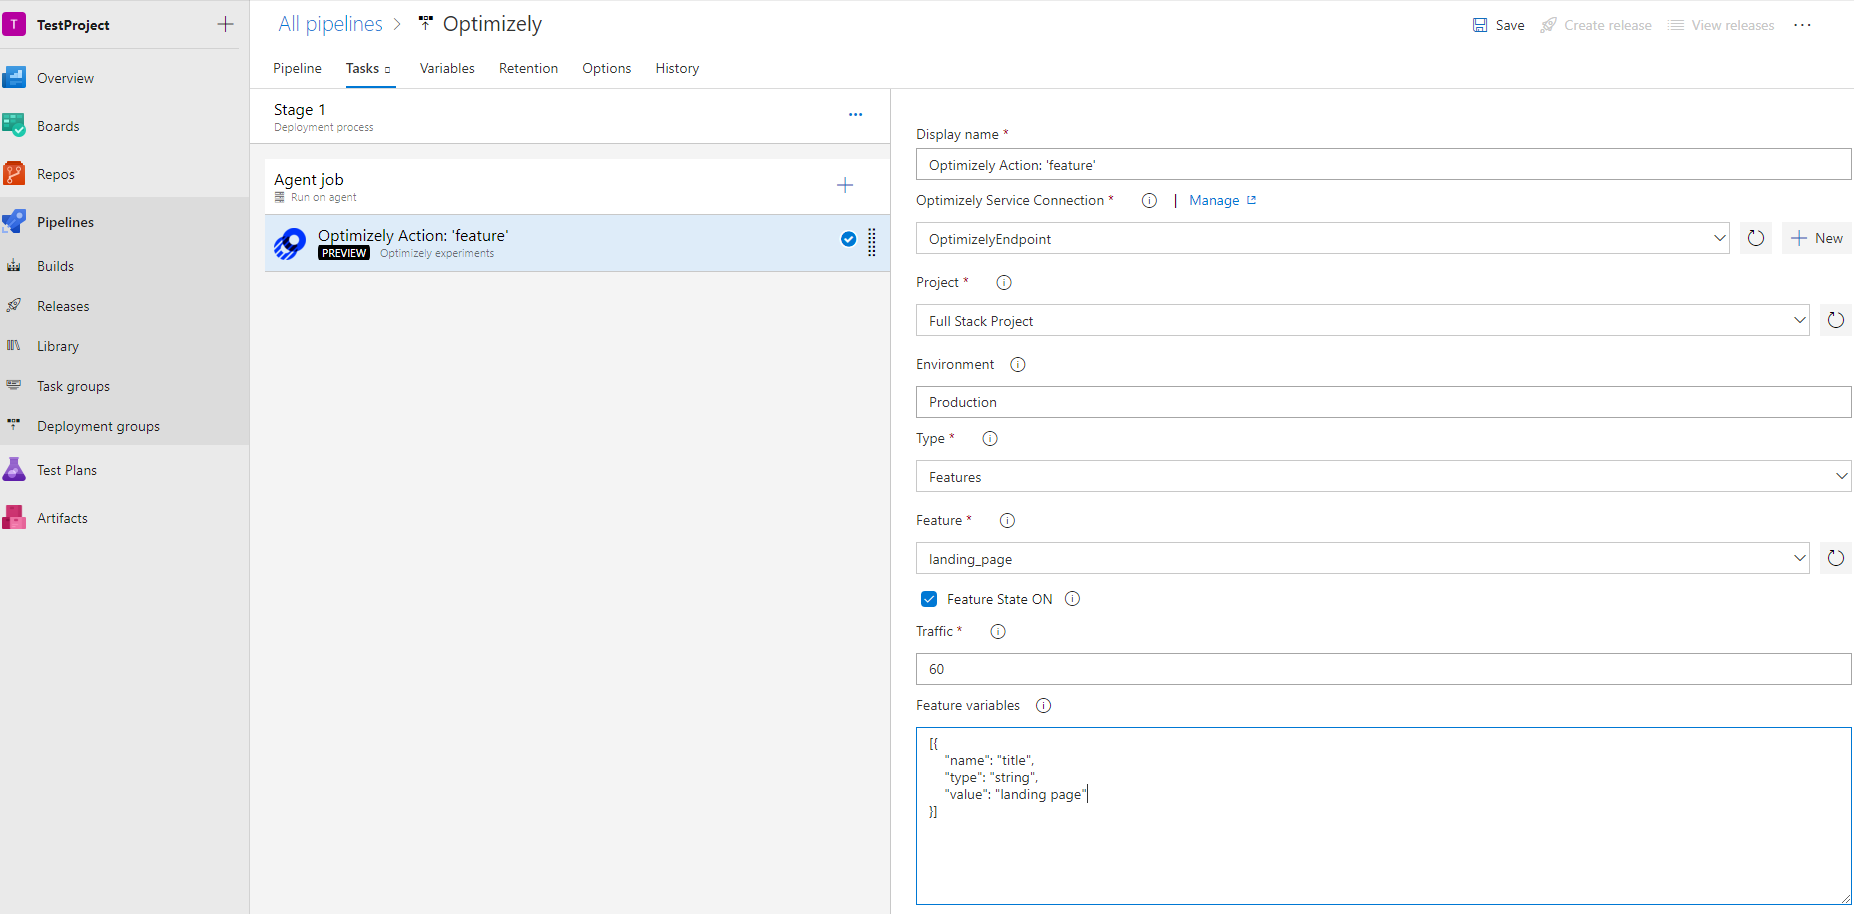Viewport: 1854px width, 914px height.
Task: Expand the OptimizelyEndpoint connection dropdown
Action: 1719,238
